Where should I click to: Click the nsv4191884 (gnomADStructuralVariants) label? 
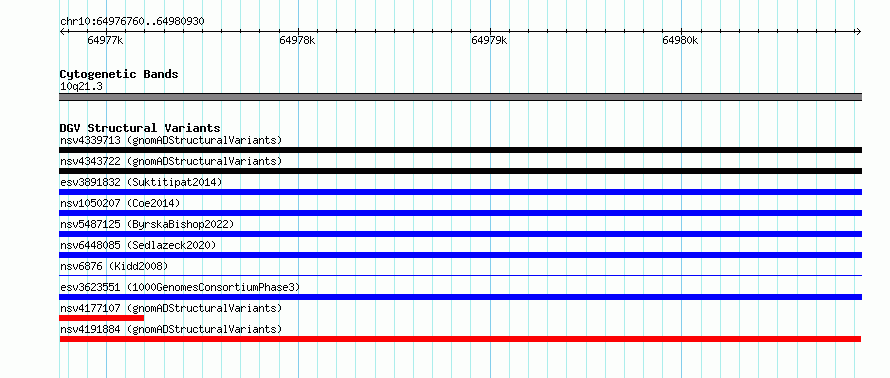pos(171,329)
